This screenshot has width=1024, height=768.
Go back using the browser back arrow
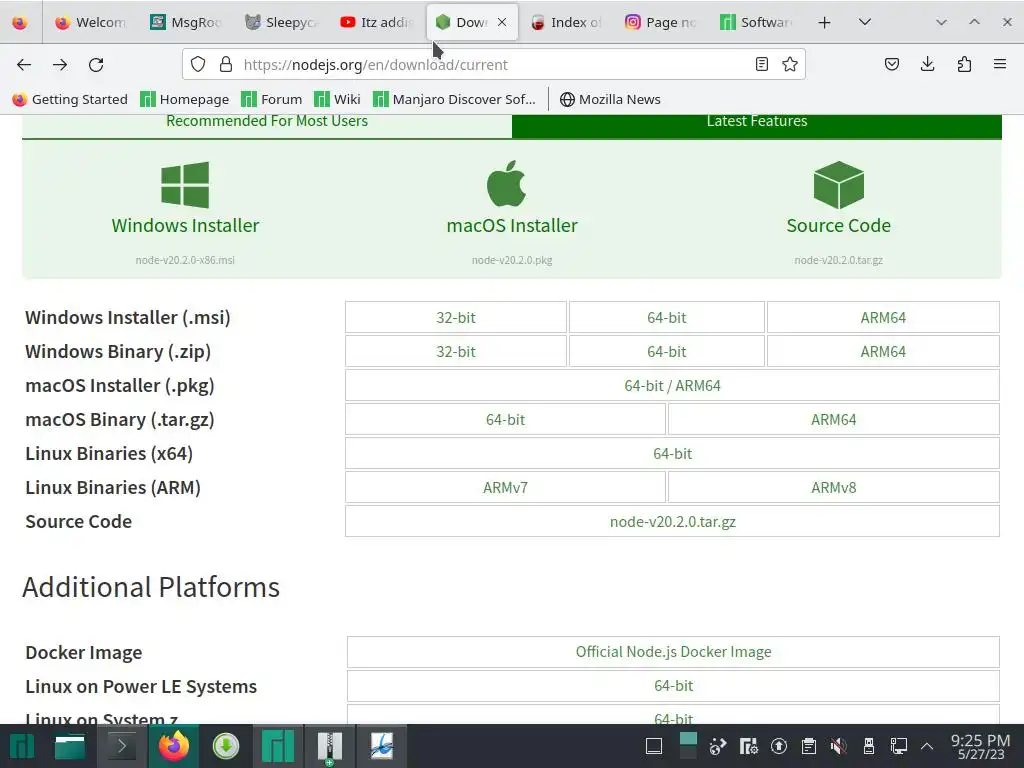[24, 65]
